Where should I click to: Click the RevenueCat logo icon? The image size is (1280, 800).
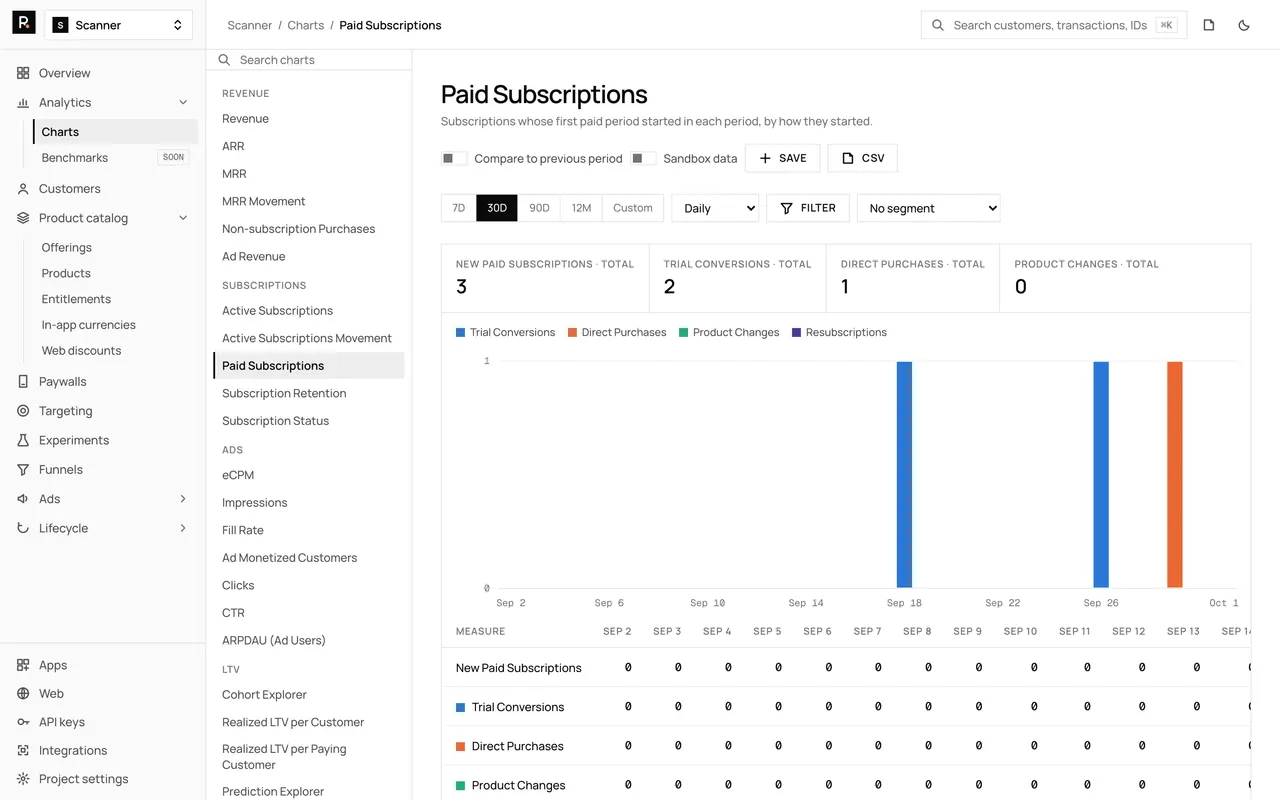(x=24, y=24)
